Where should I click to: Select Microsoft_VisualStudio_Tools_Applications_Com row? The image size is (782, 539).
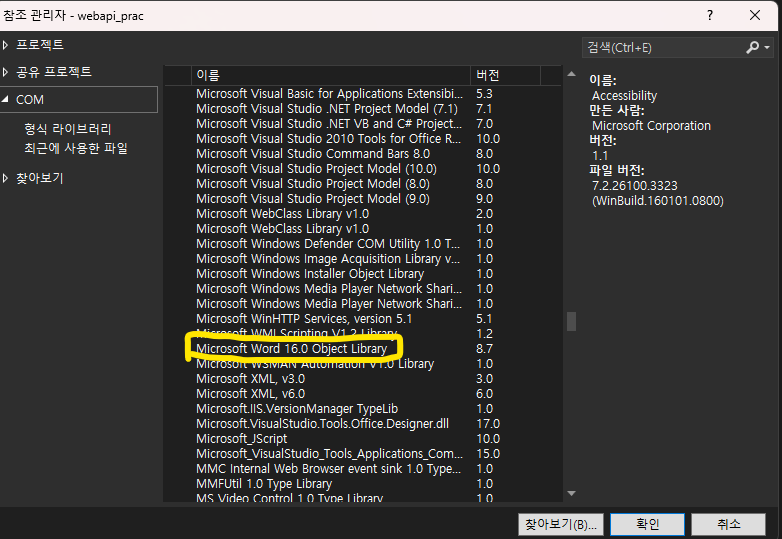tap(363, 454)
